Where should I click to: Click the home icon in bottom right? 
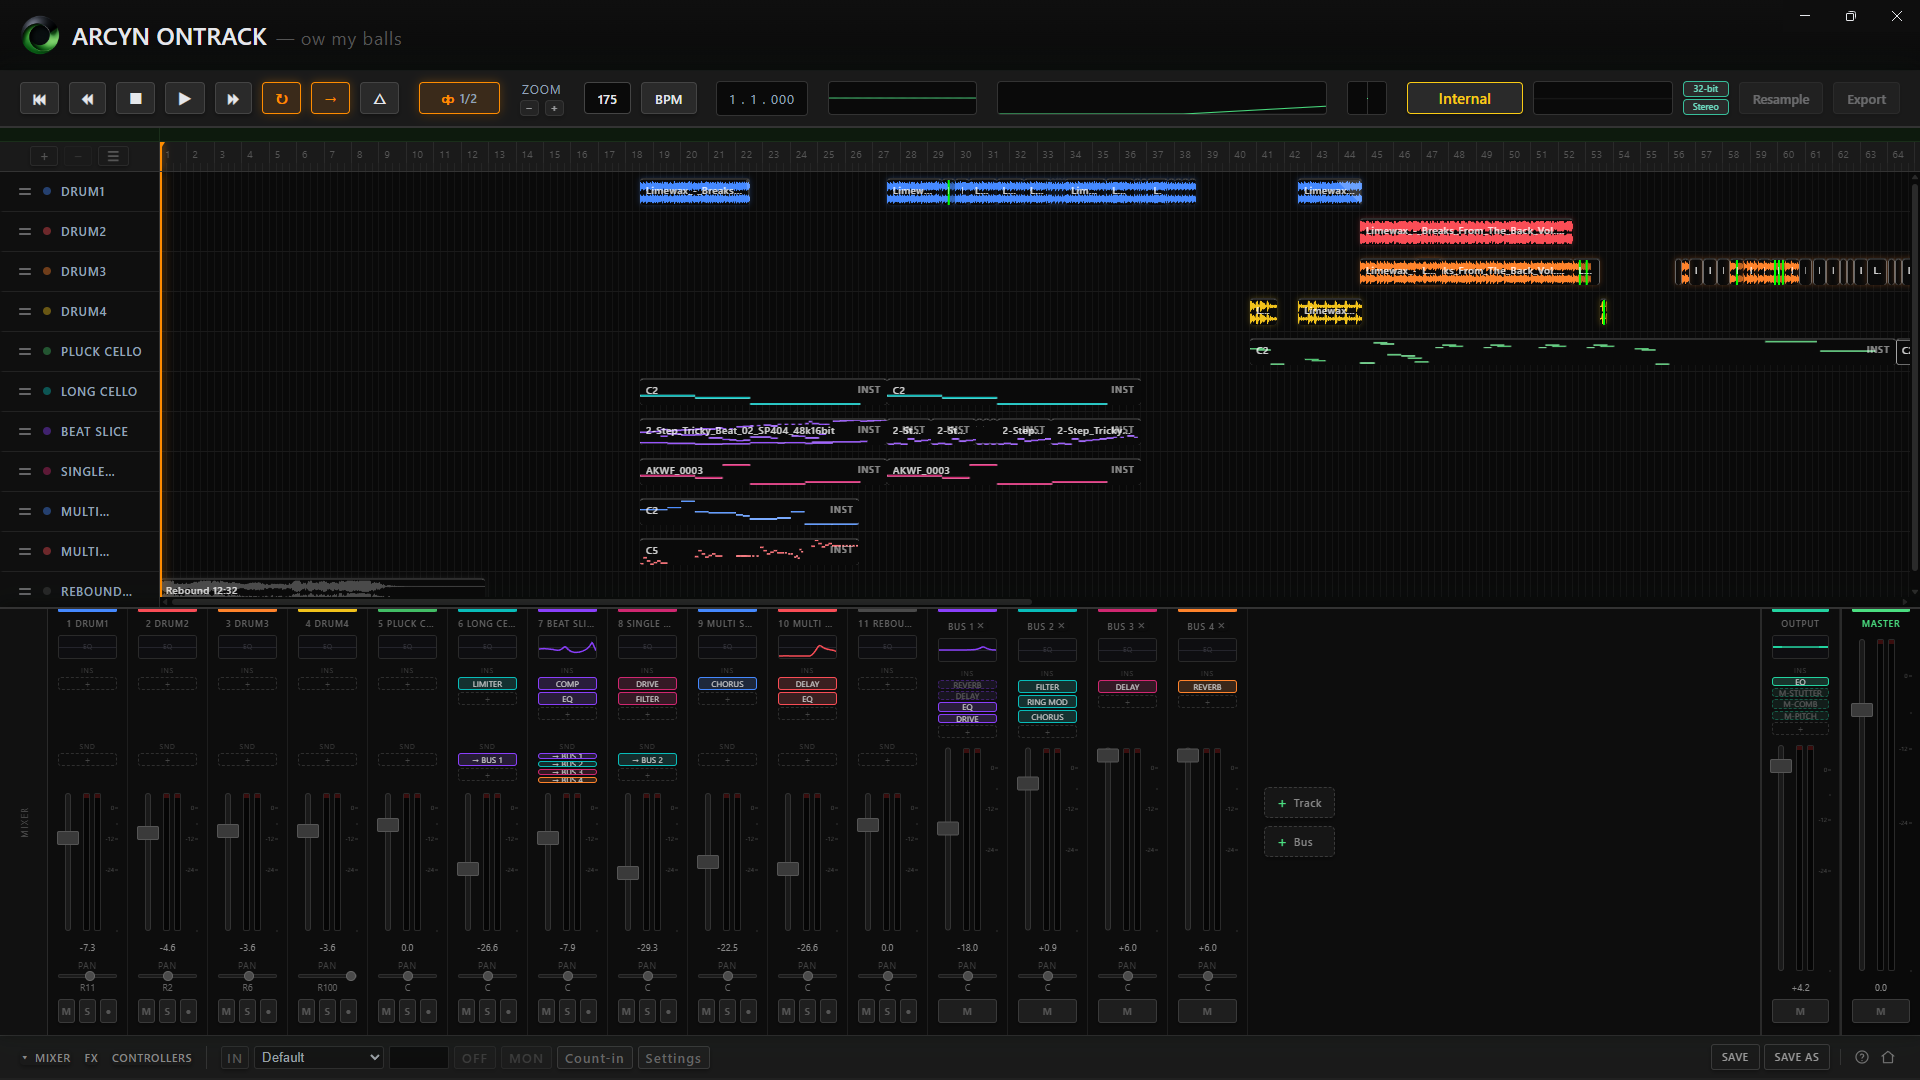point(1888,1057)
